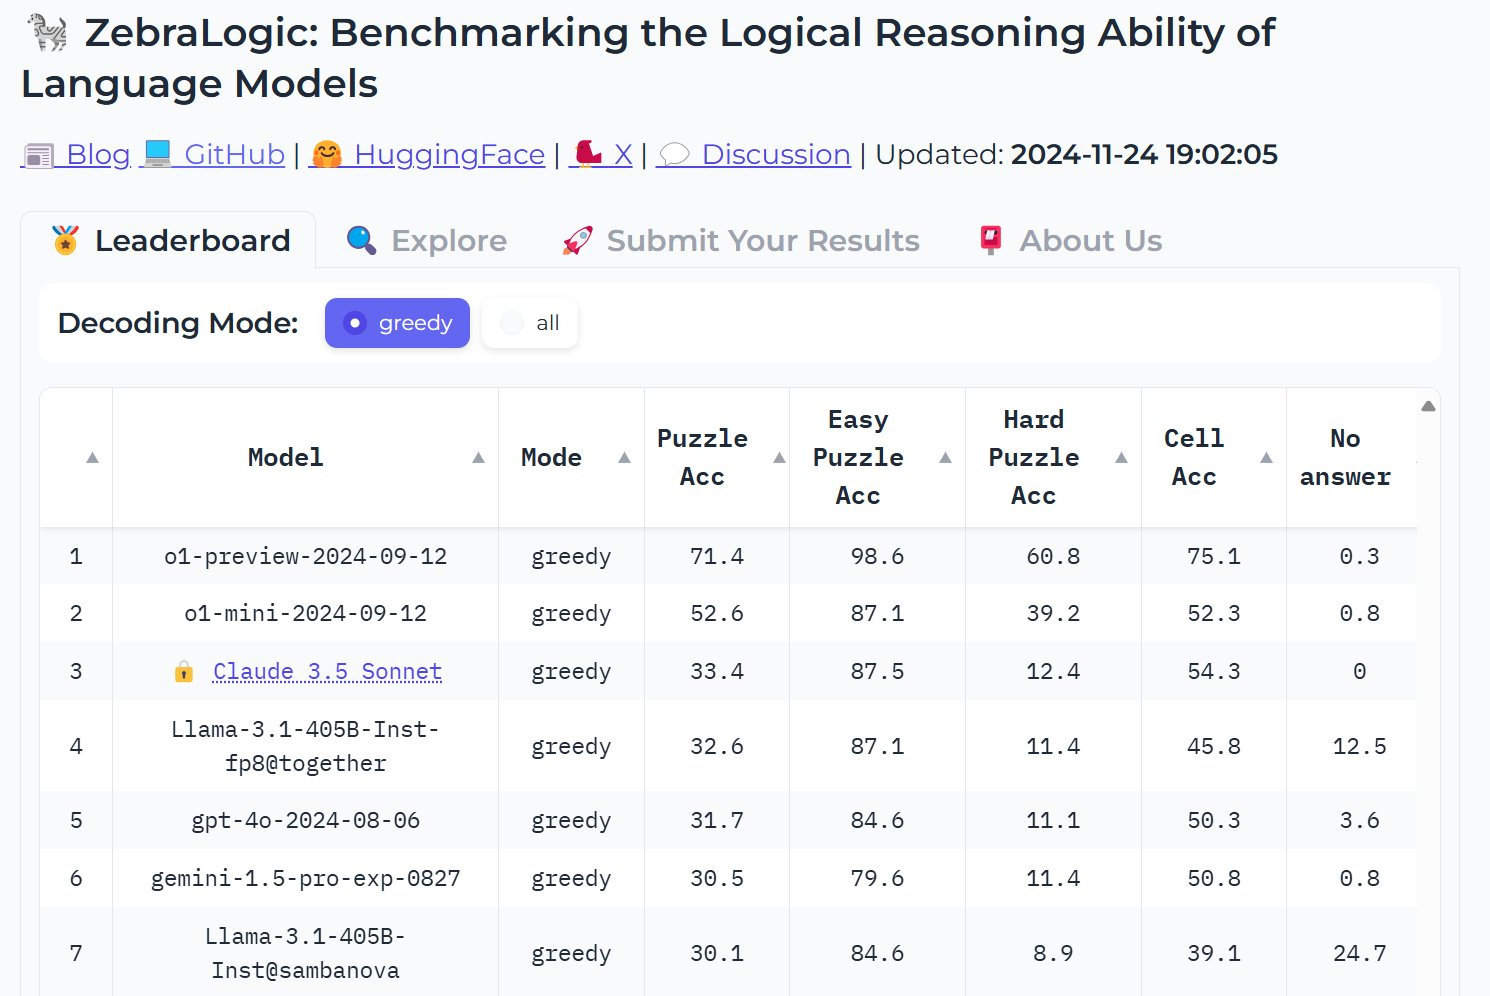Open the GitHub link
The height and width of the screenshot is (996, 1490).
pyautogui.click(x=214, y=155)
